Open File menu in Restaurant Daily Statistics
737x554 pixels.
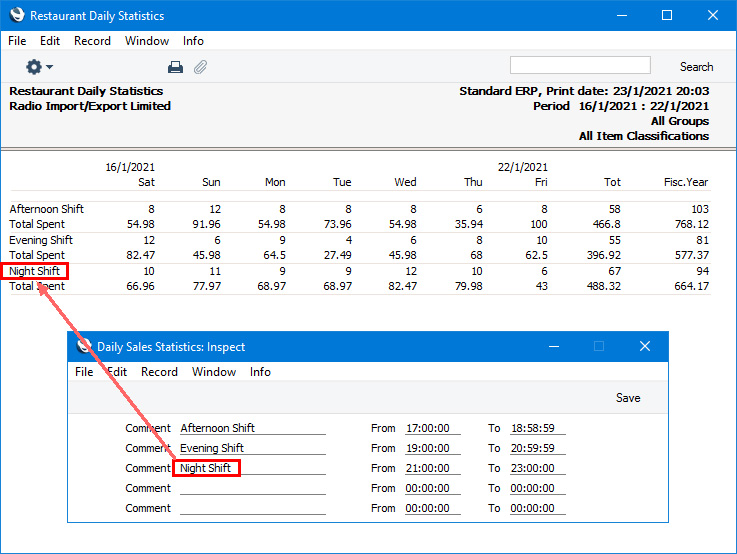[x=17, y=41]
